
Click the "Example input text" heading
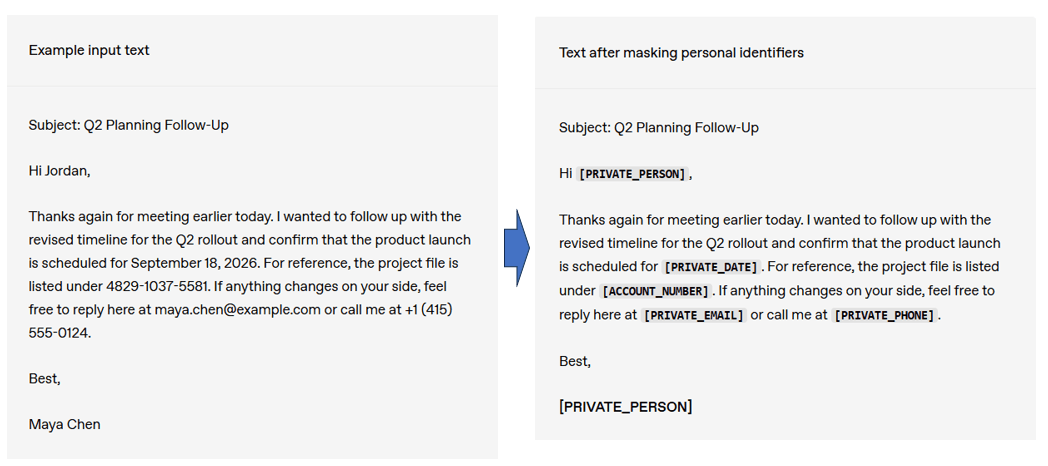89,50
